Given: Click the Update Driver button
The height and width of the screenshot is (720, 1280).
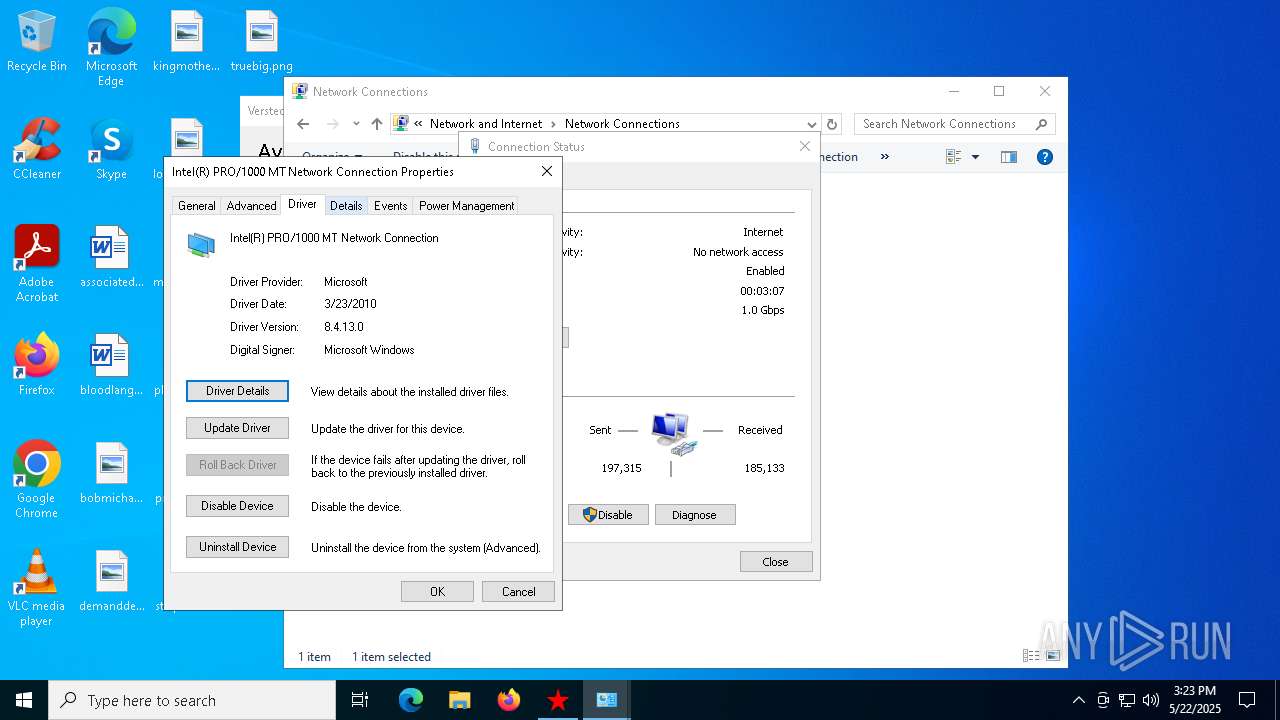Looking at the screenshot, I should pos(237,428).
